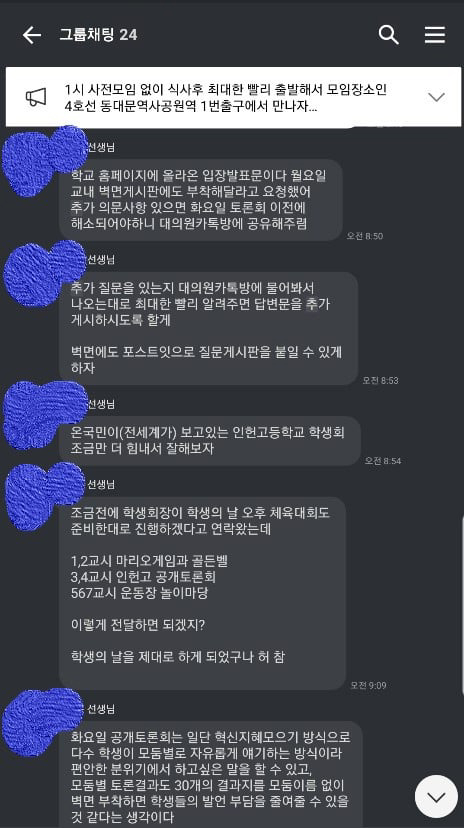Jump to latest message round button
The width and height of the screenshot is (464, 828).
436,796
